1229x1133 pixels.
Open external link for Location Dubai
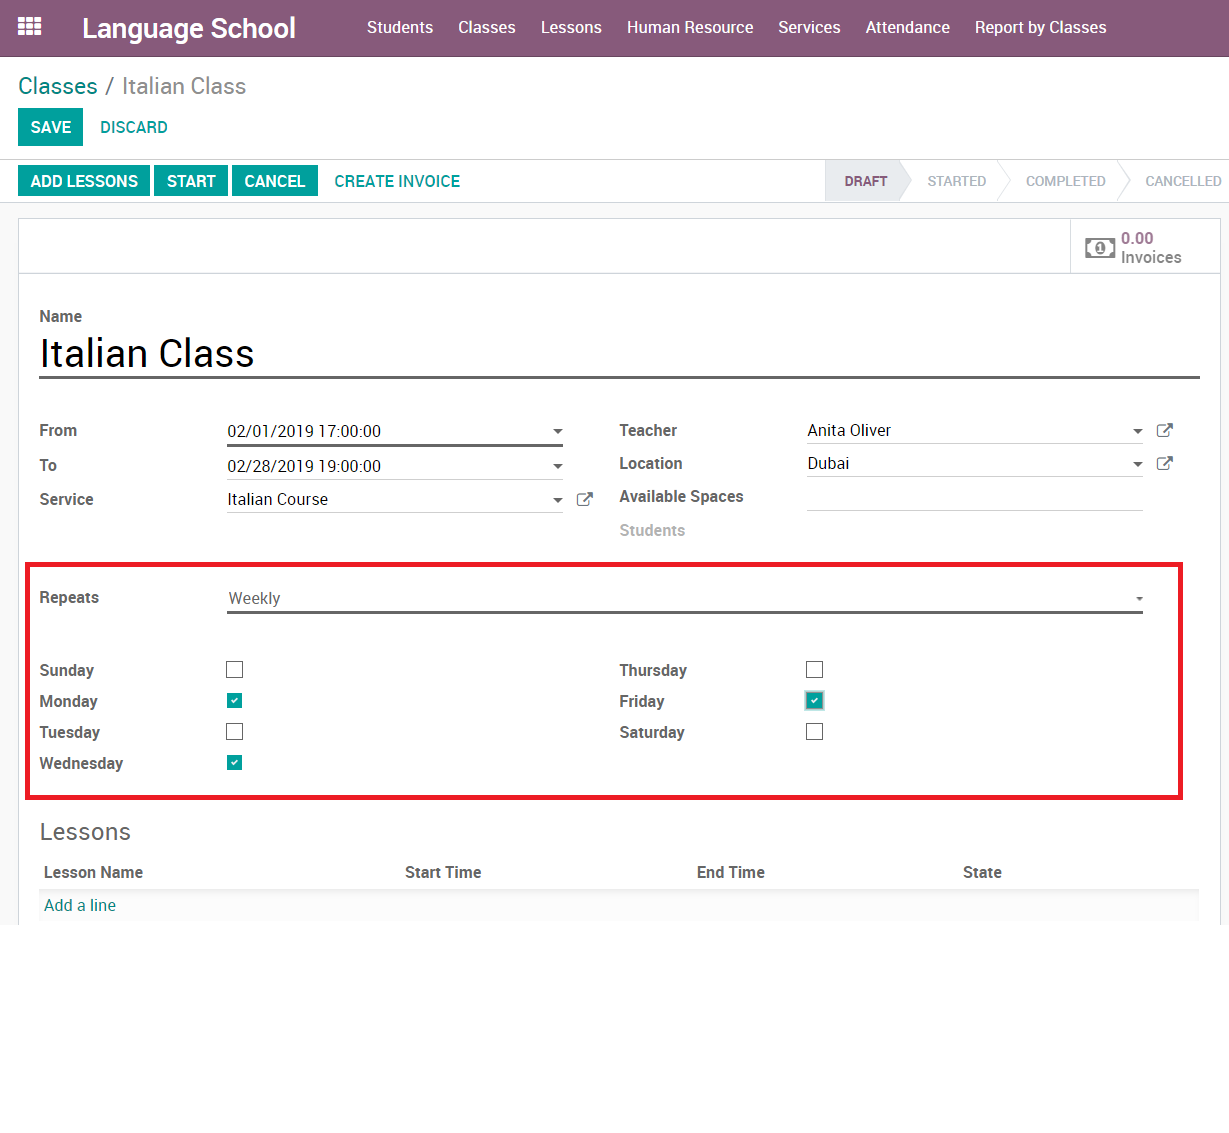click(x=1164, y=463)
